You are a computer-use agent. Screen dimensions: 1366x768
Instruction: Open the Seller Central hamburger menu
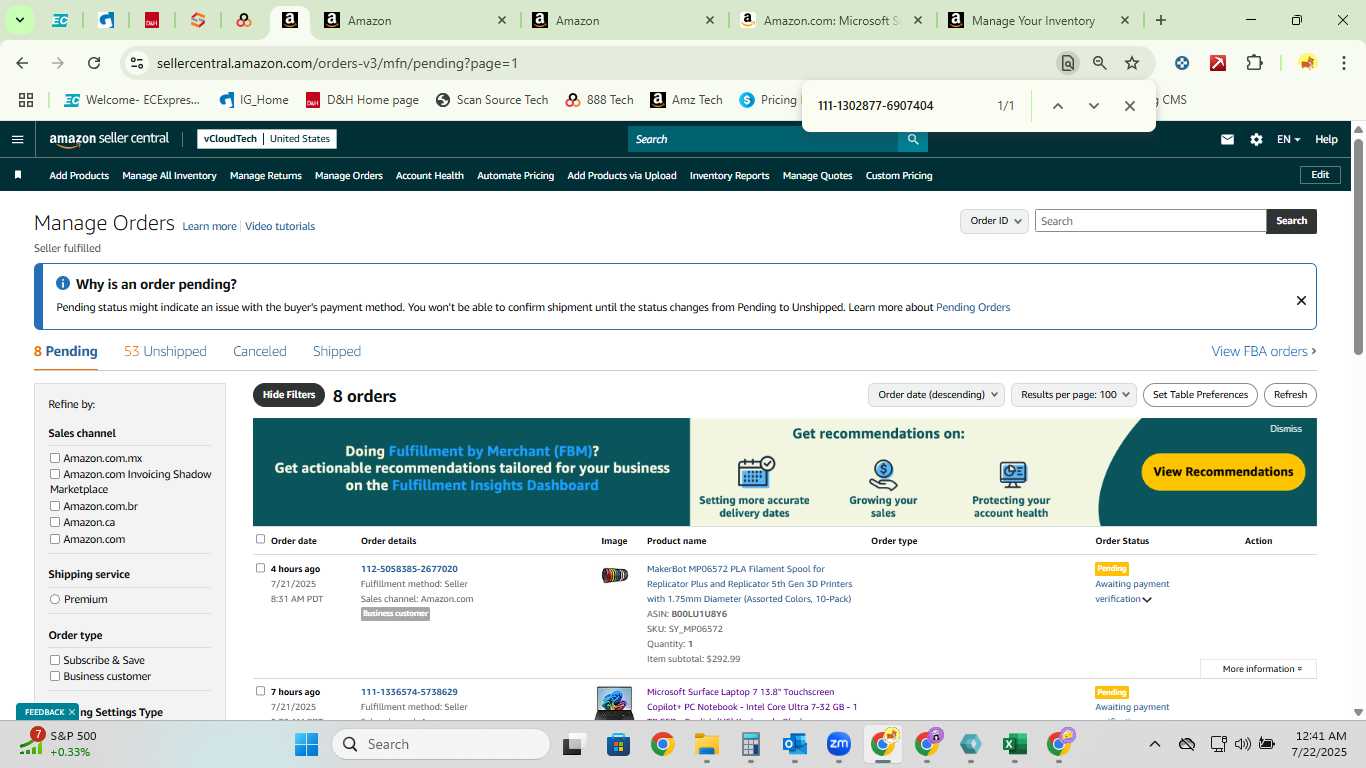click(17, 139)
